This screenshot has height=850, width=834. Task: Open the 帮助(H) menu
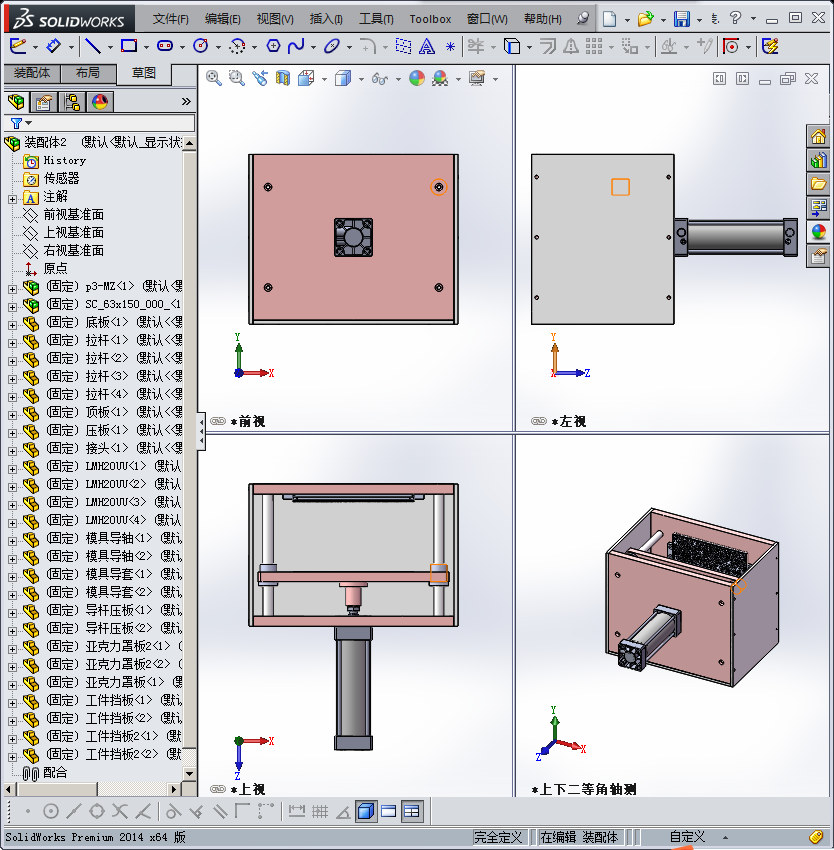(x=543, y=19)
